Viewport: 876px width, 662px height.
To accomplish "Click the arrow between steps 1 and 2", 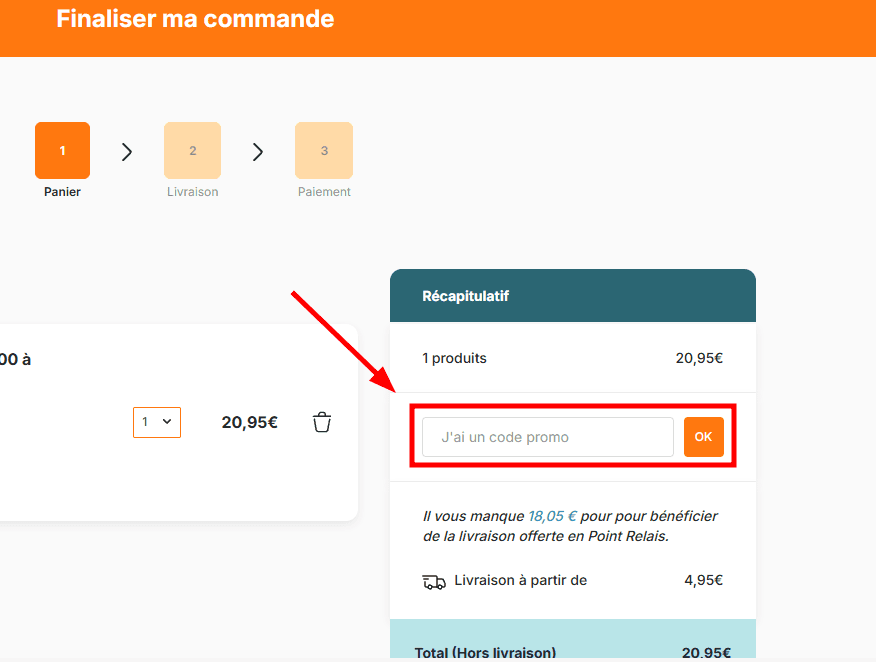I will [x=127, y=152].
